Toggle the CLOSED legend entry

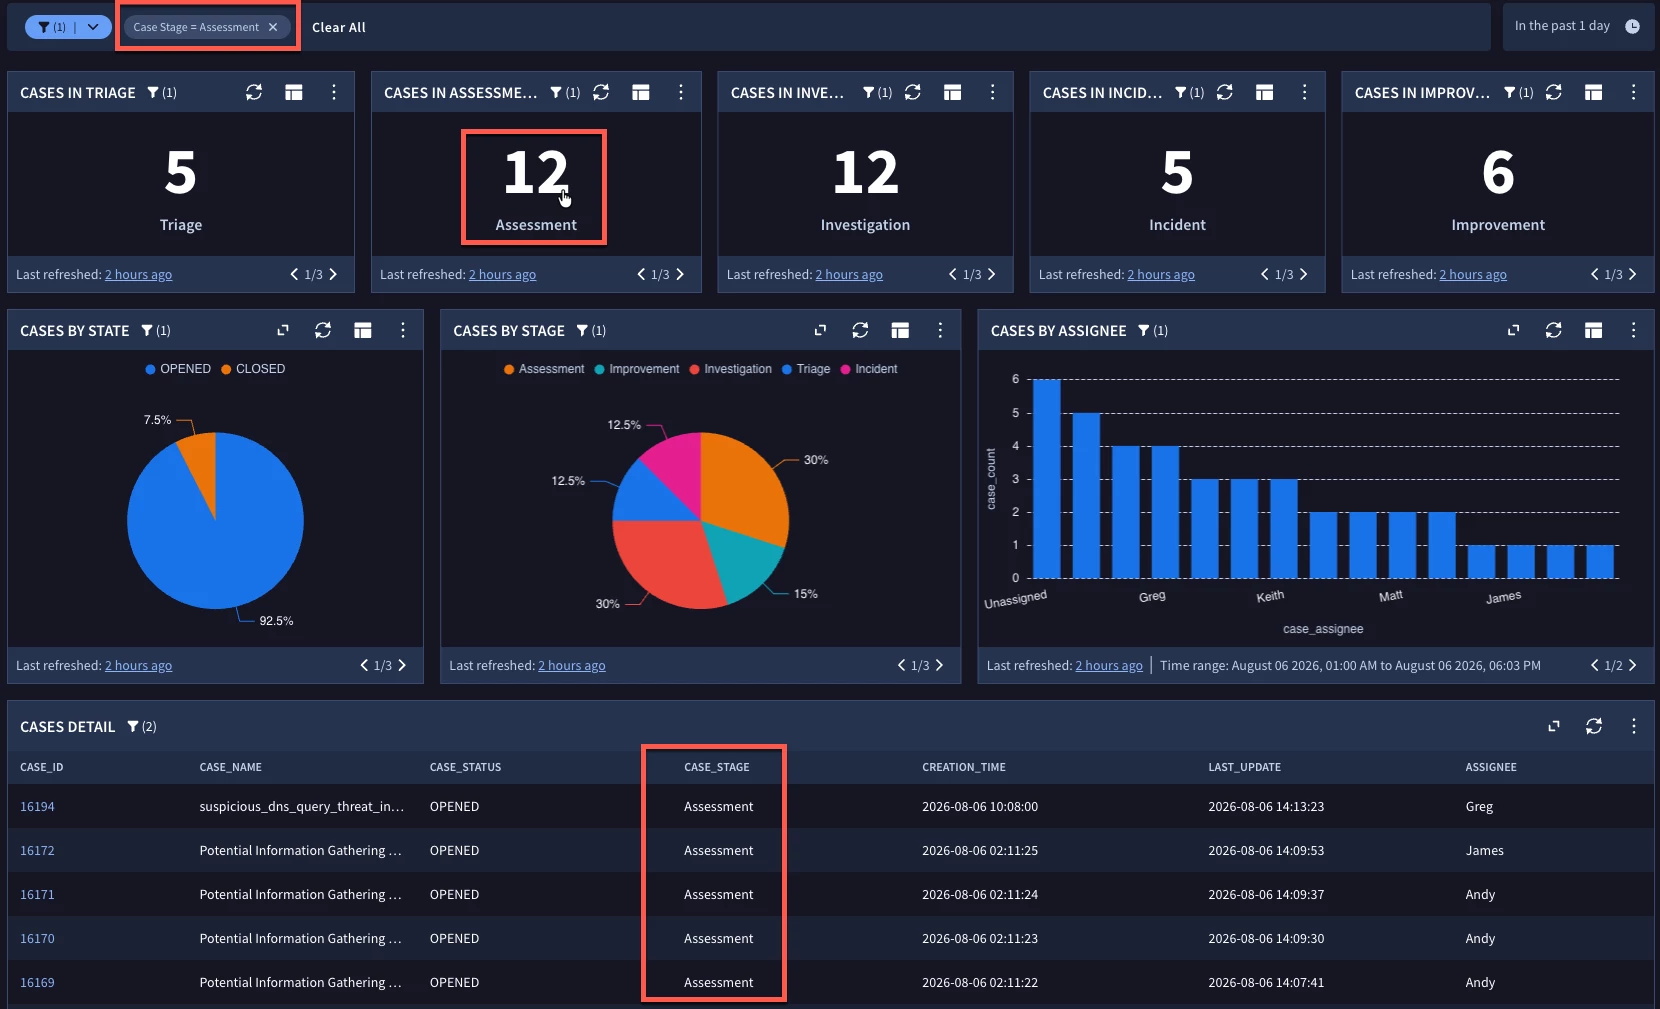[x=253, y=369]
